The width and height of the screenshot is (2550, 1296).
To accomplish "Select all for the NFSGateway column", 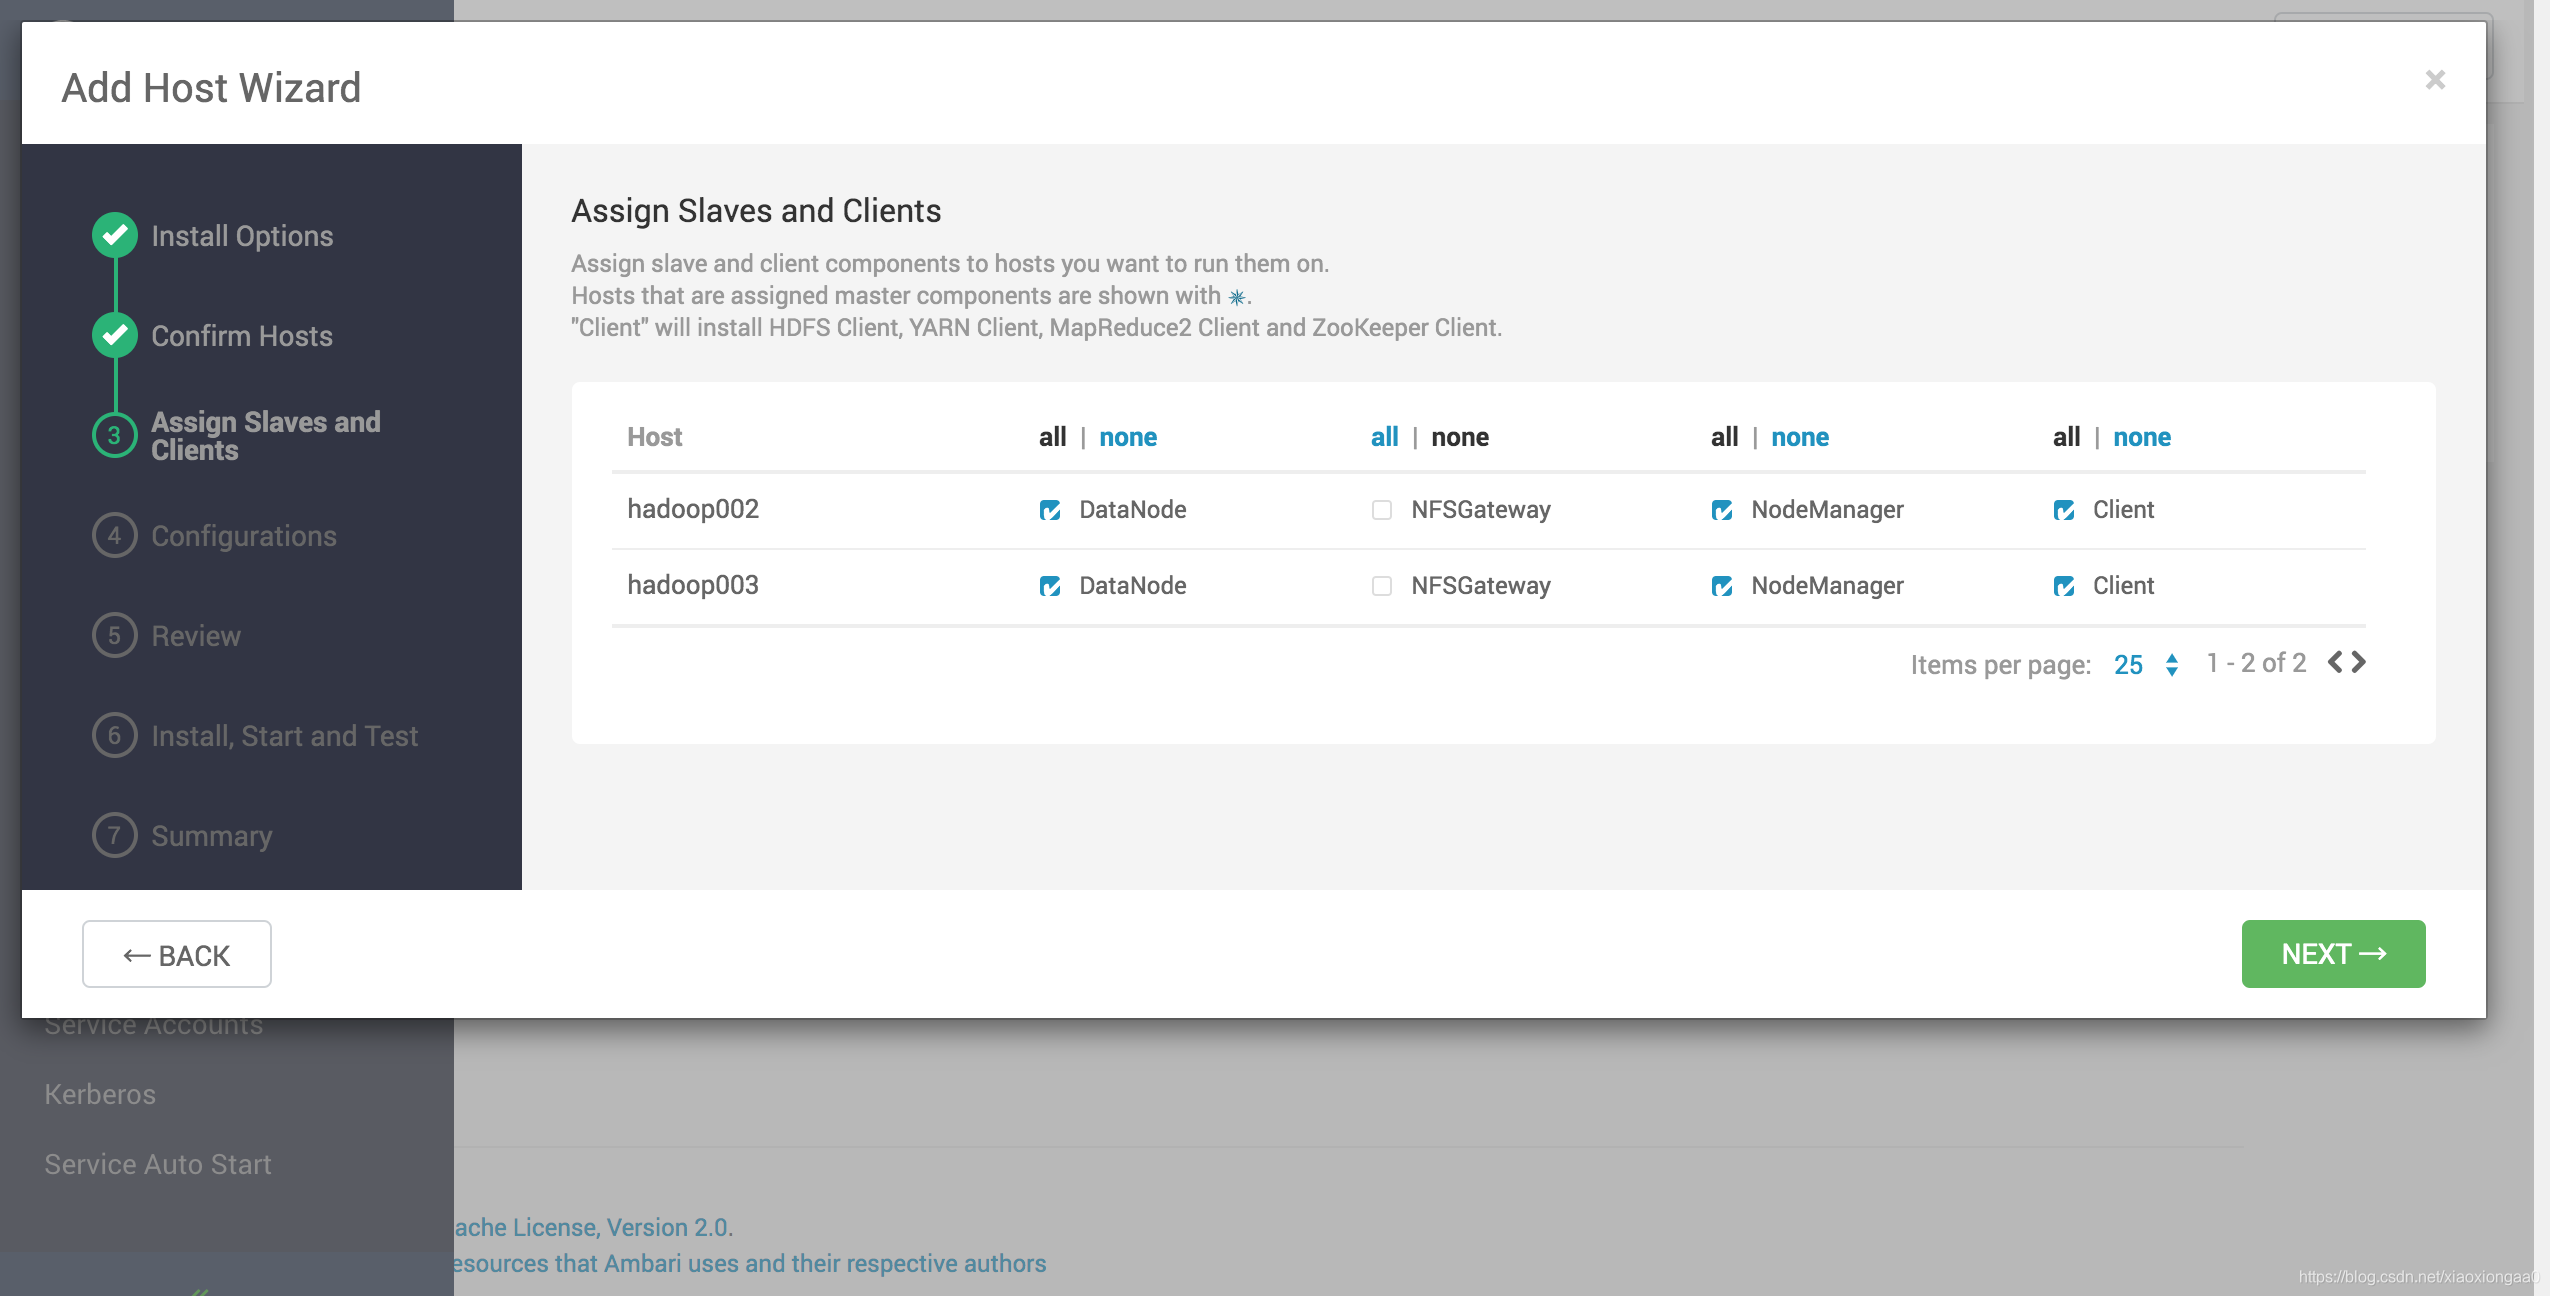I will pos(1384,437).
